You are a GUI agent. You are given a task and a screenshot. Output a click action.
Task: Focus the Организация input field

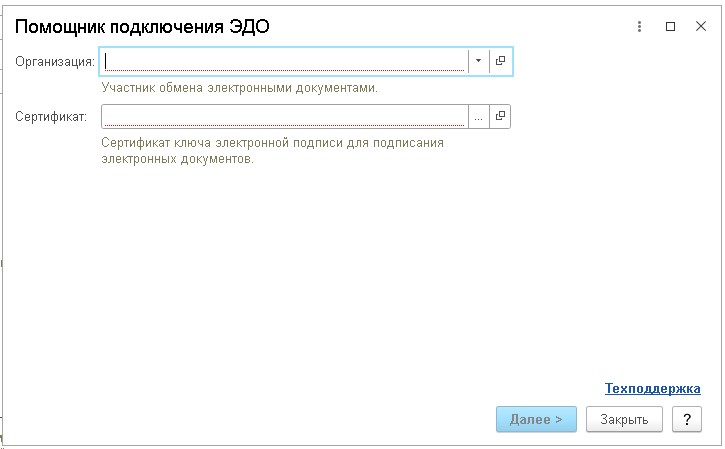284,61
